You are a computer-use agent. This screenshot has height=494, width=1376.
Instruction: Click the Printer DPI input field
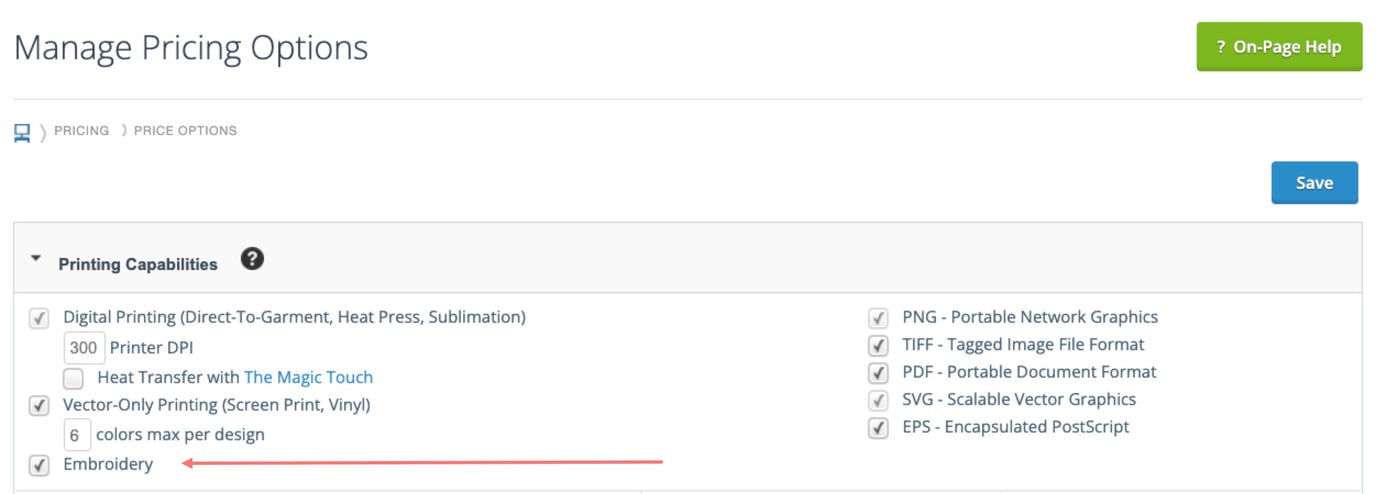84,348
